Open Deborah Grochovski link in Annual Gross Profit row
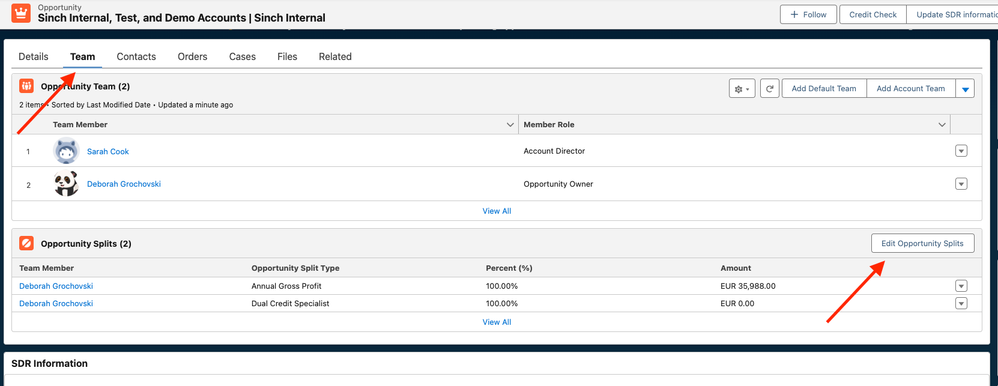The width and height of the screenshot is (998, 386). pos(56,286)
